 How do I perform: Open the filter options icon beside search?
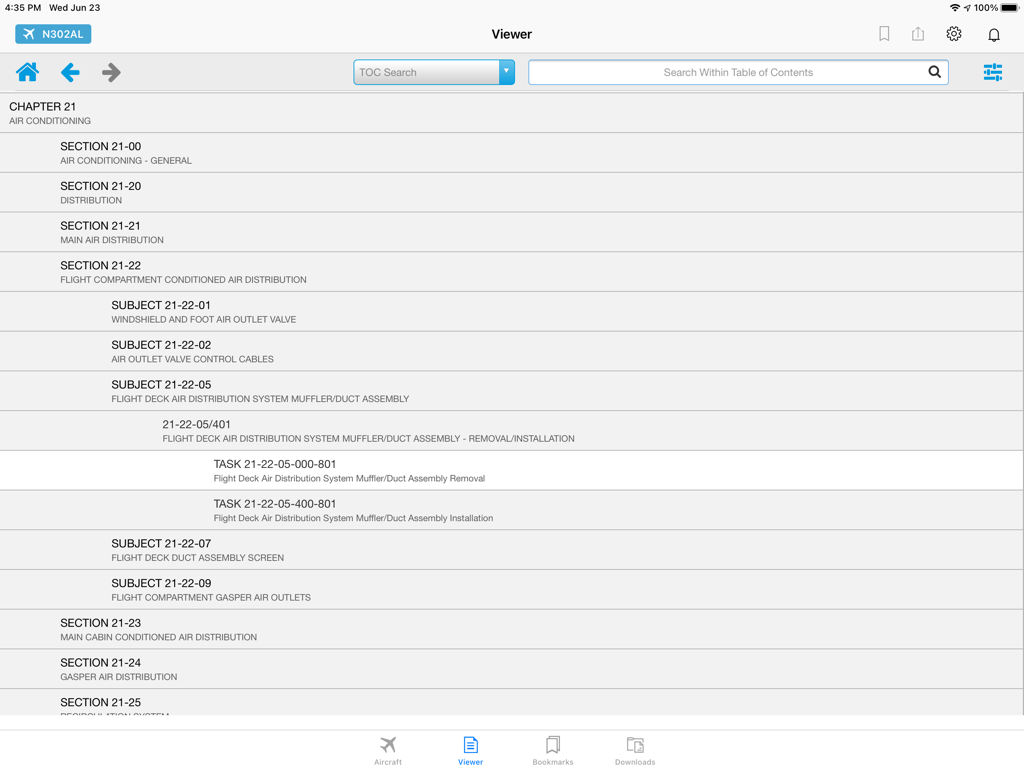(x=991, y=72)
